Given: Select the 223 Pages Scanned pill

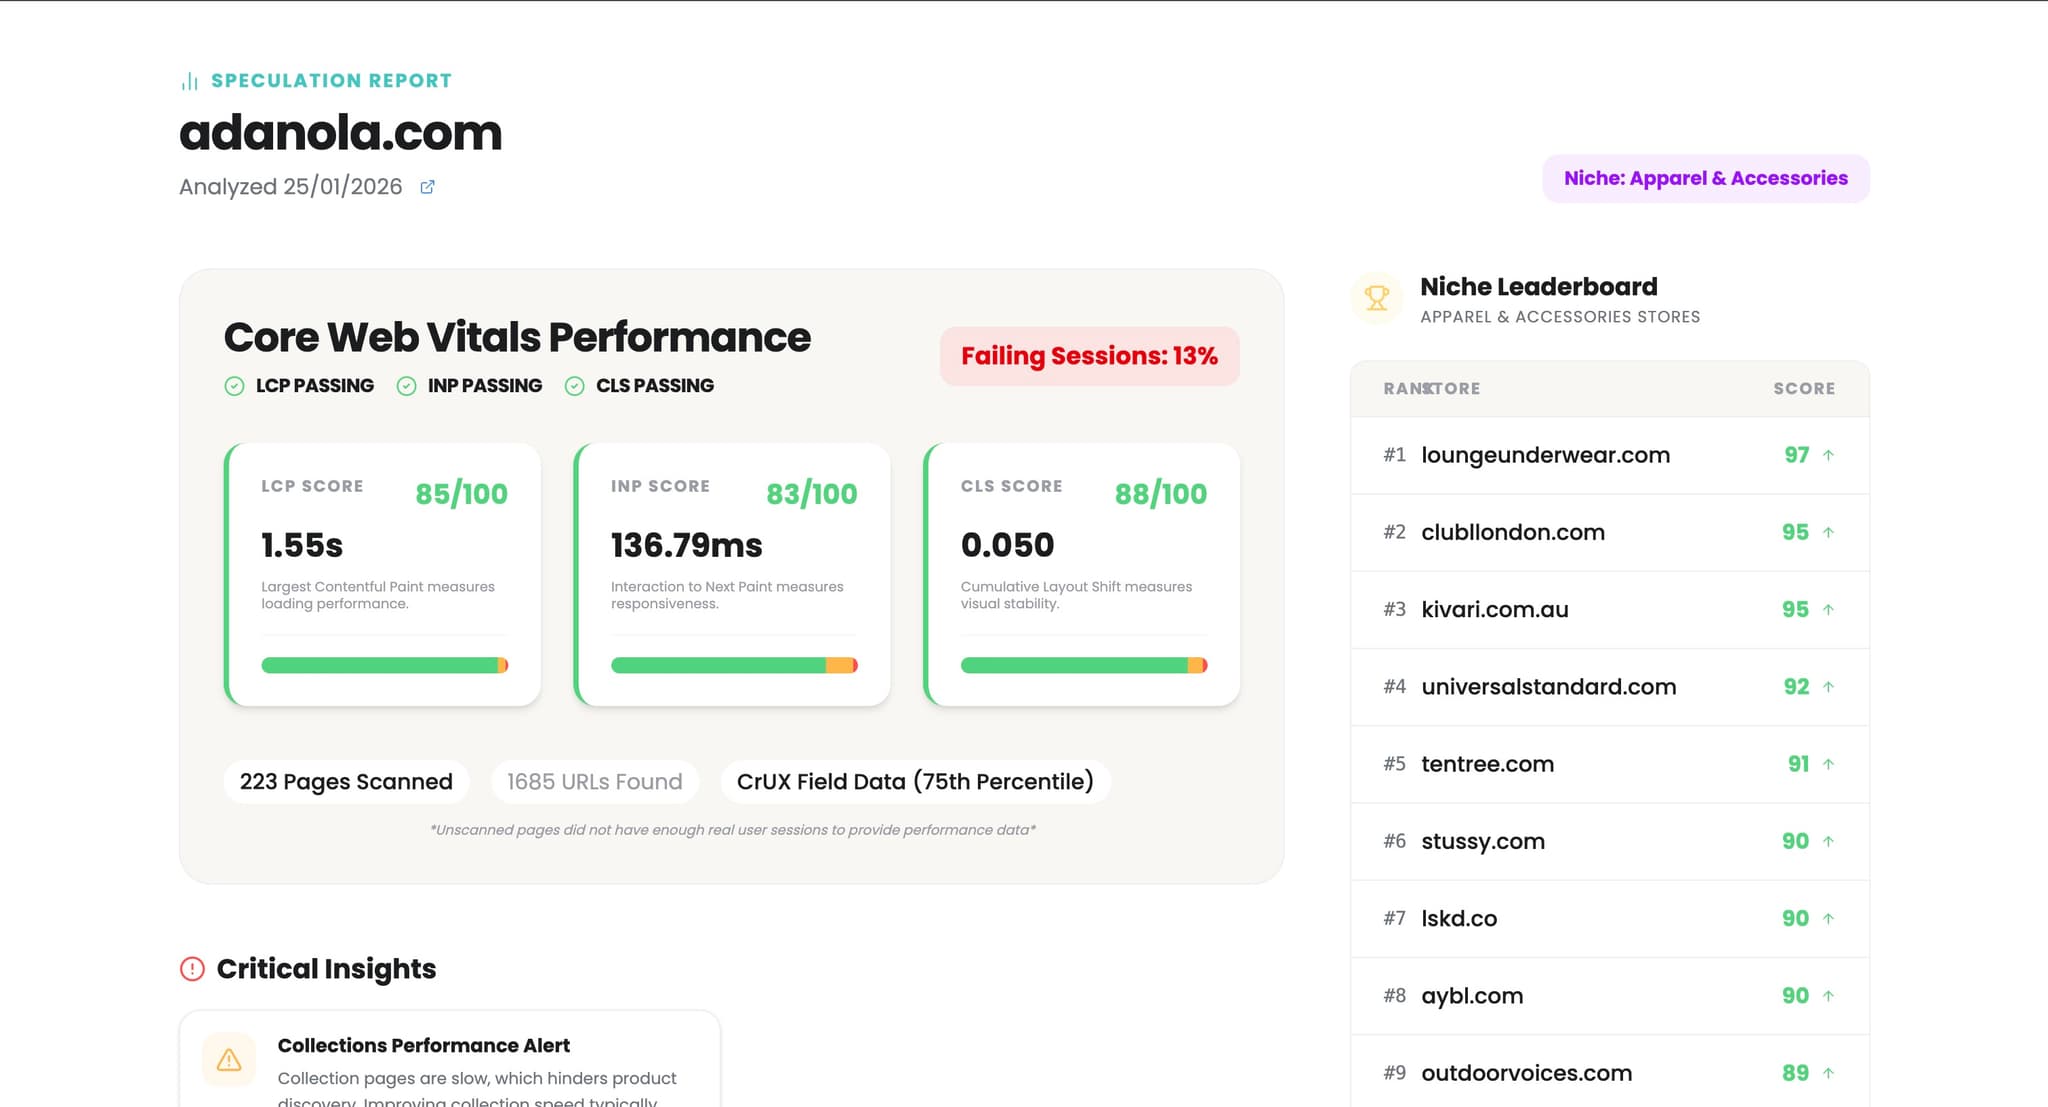Looking at the screenshot, I should 346,782.
